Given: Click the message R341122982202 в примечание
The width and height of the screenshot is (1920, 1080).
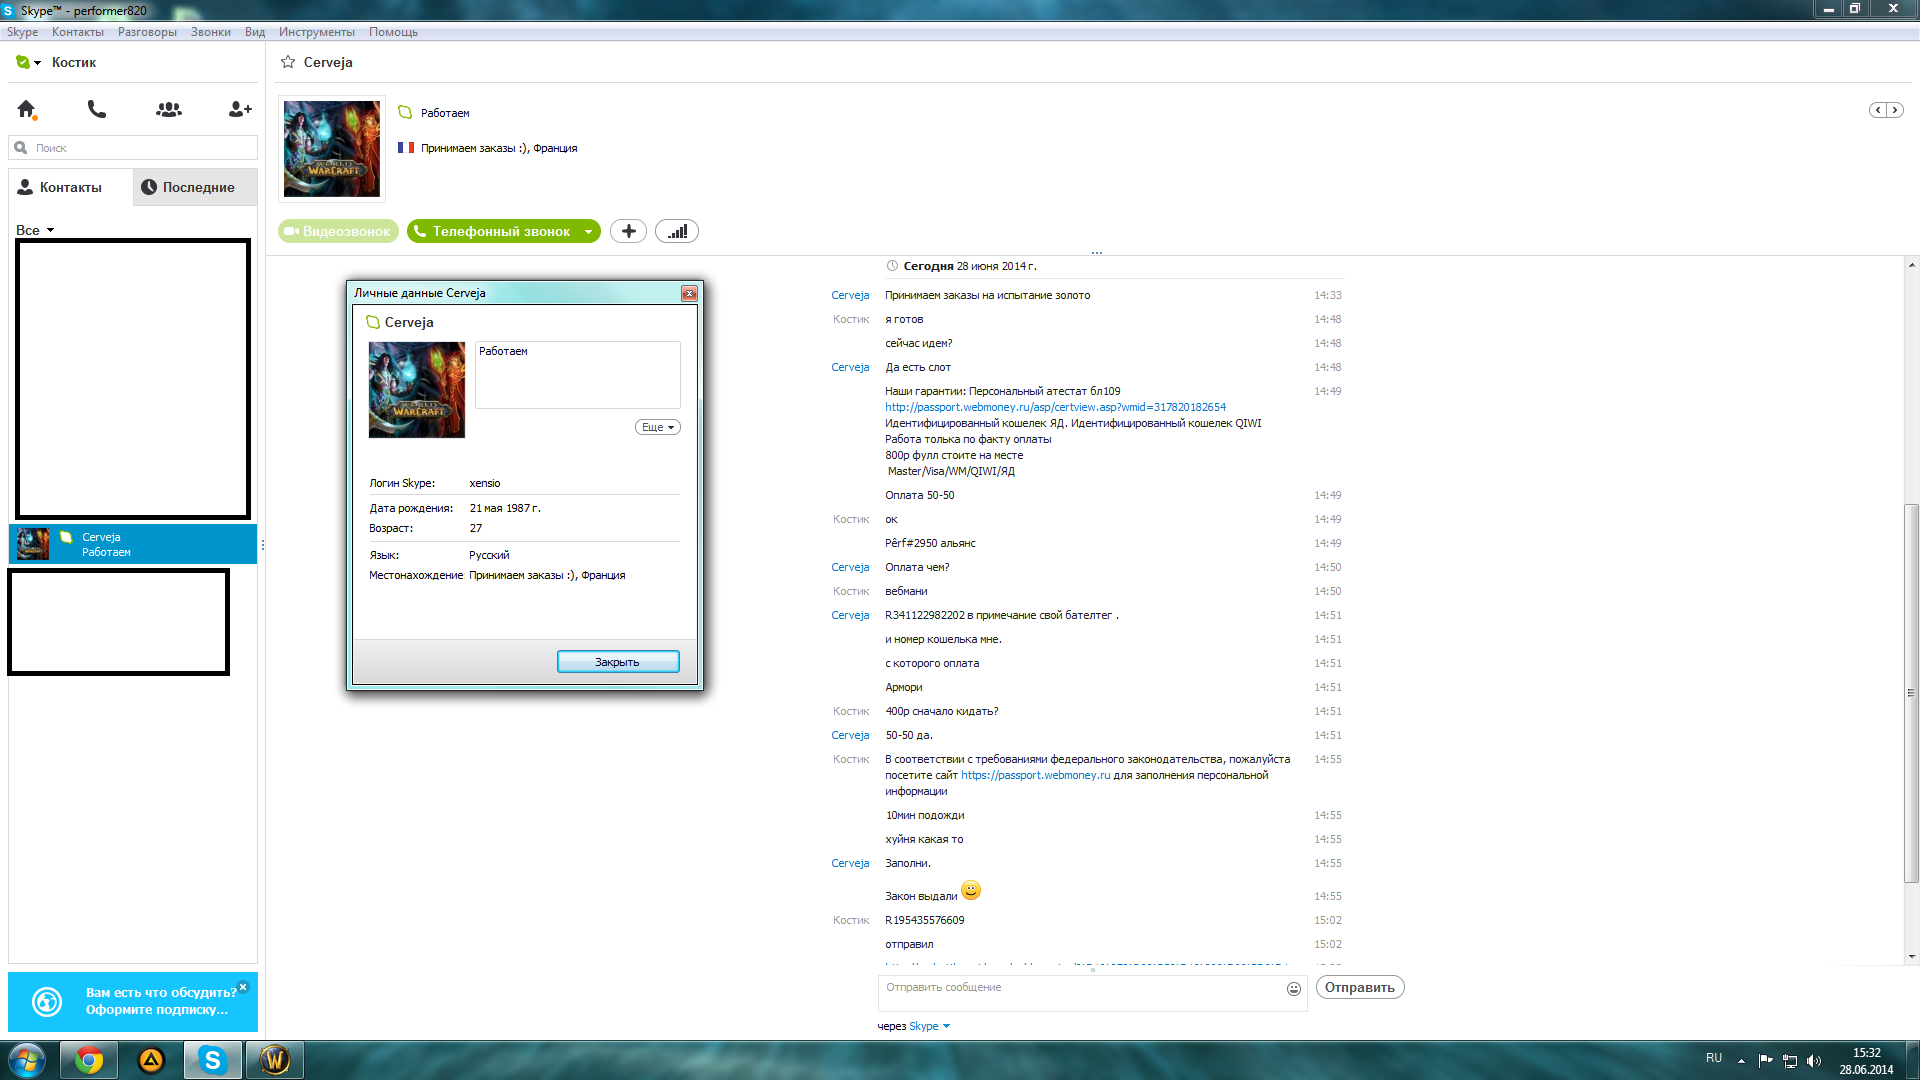Looking at the screenshot, I should (1002, 615).
